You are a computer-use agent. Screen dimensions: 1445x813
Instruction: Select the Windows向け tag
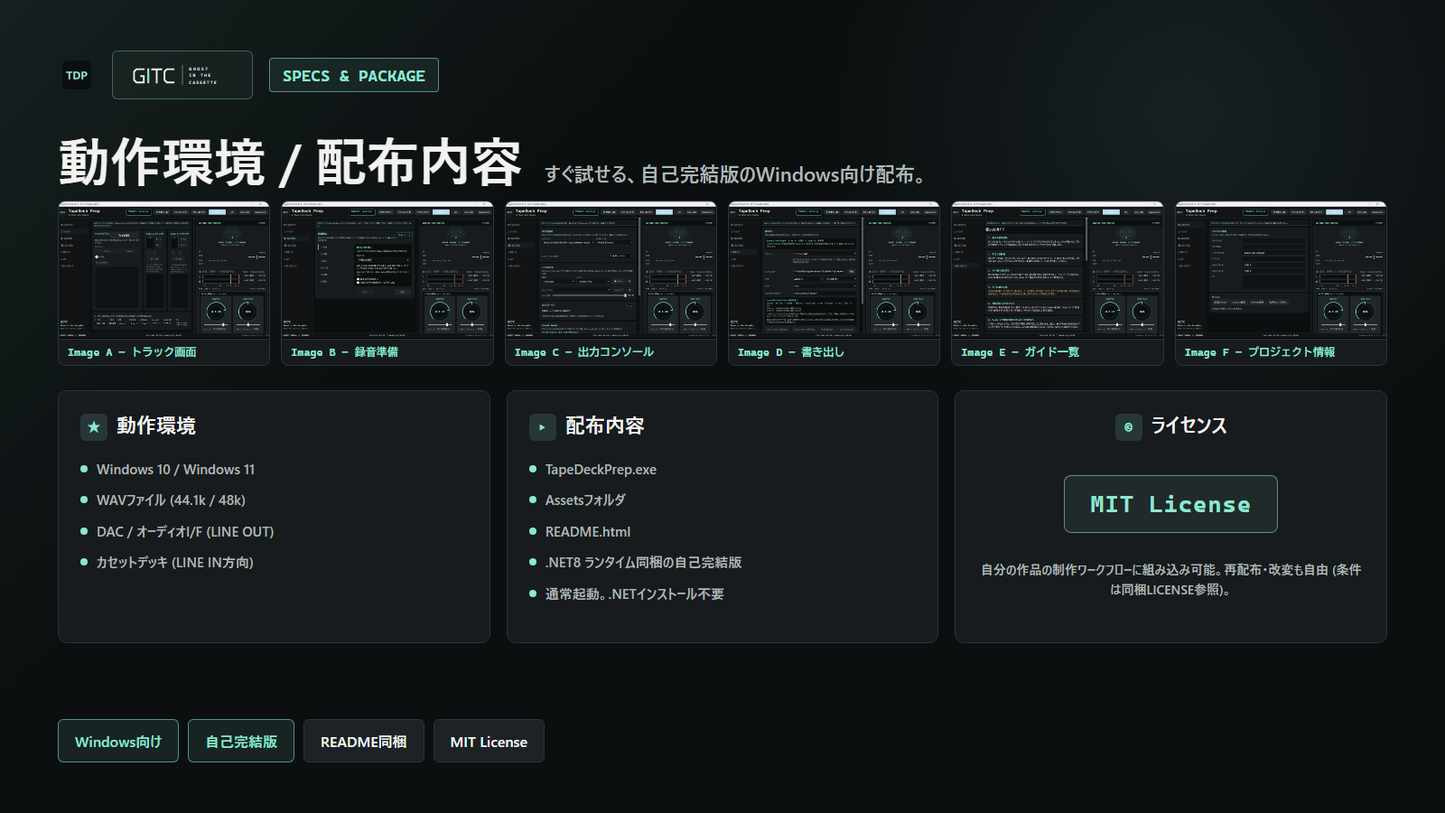tap(118, 741)
